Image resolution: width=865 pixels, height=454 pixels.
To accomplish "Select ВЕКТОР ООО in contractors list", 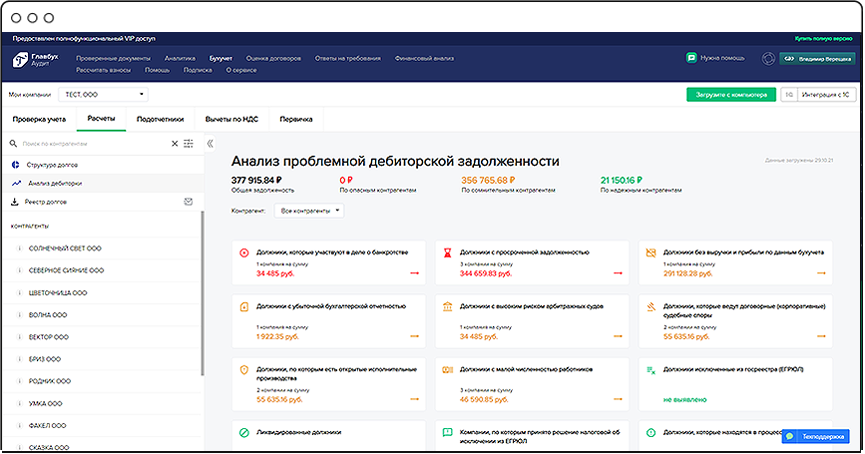I will (x=49, y=337).
